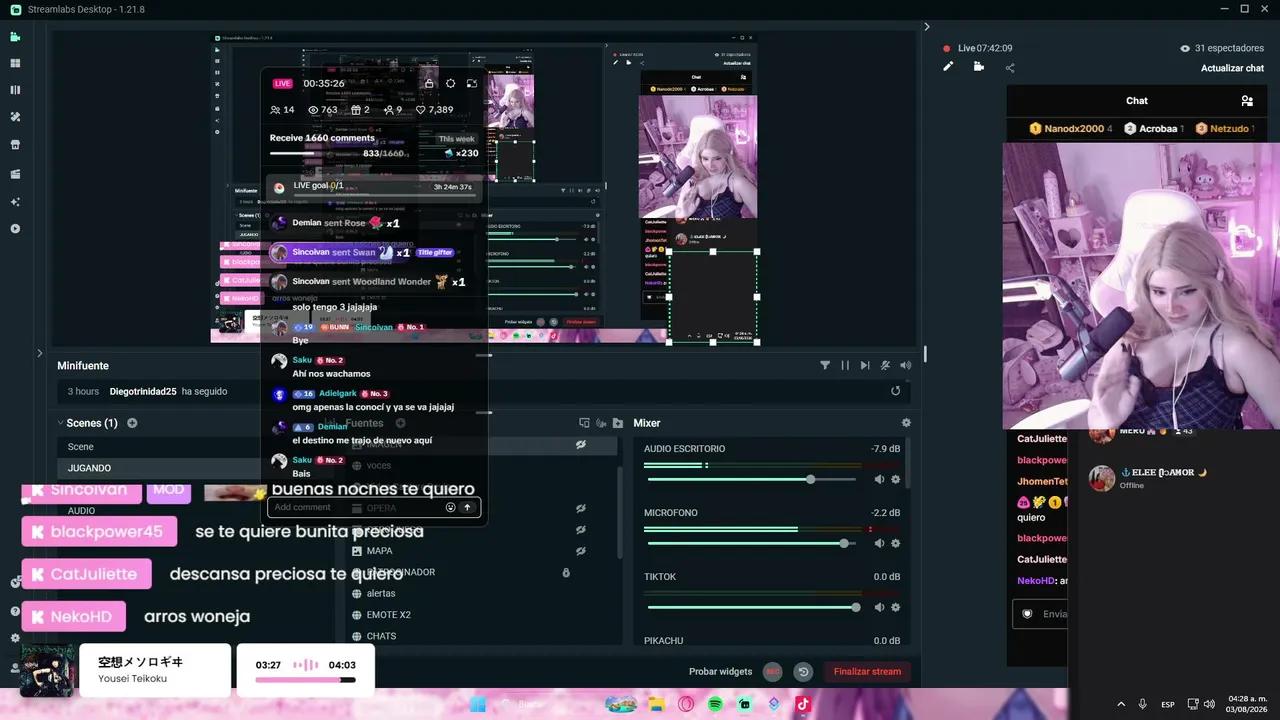Toggle visibility of the first Fuentes source
The width and height of the screenshot is (1280, 720).
click(580, 445)
